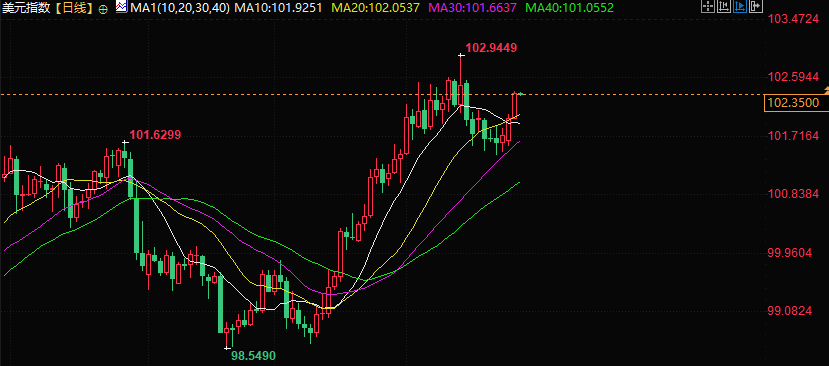Click the MA20:102.0537 value
829x366 pixels.
[x=376, y=8]
